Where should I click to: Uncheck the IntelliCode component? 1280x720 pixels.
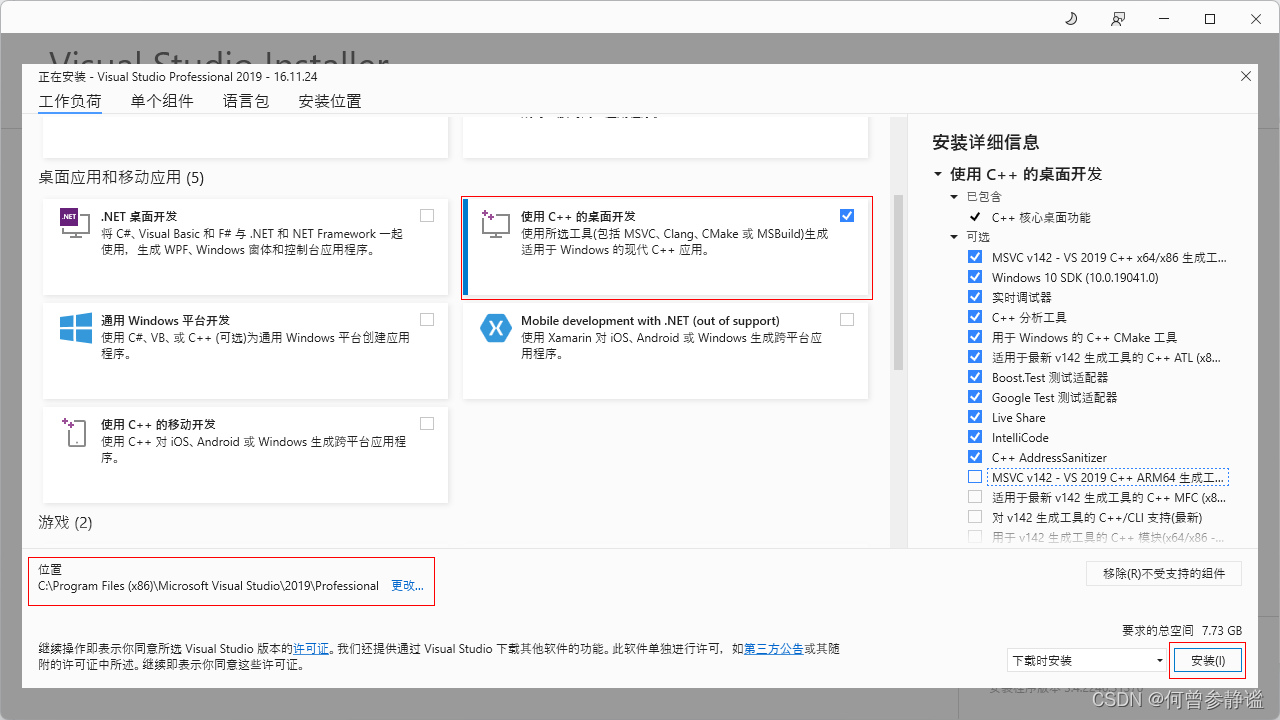click(x=975, y=437)
